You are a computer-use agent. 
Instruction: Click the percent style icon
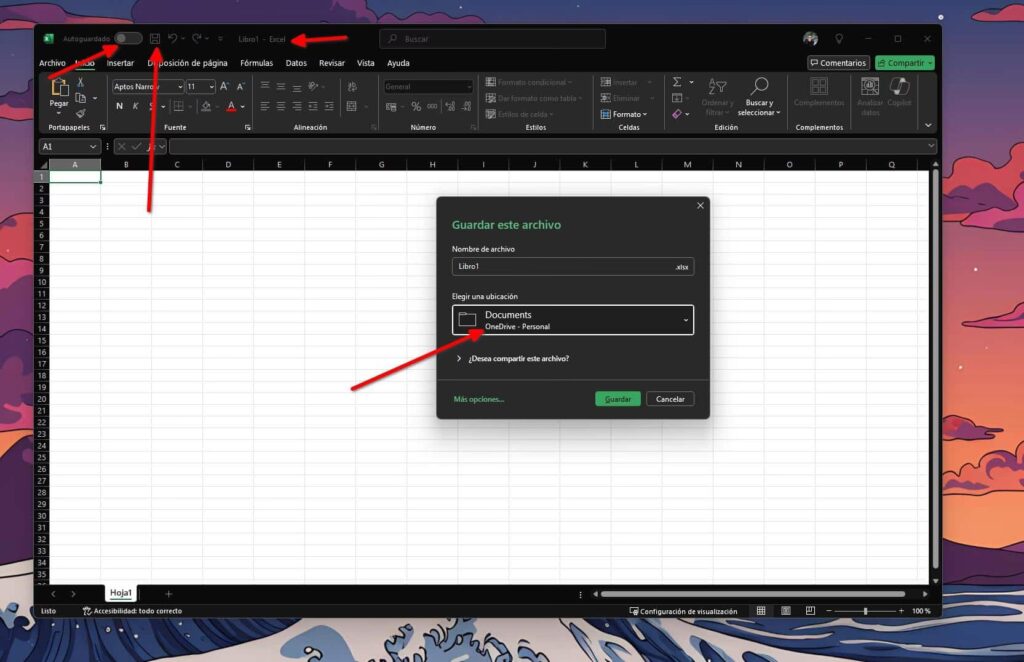(416, 106)
